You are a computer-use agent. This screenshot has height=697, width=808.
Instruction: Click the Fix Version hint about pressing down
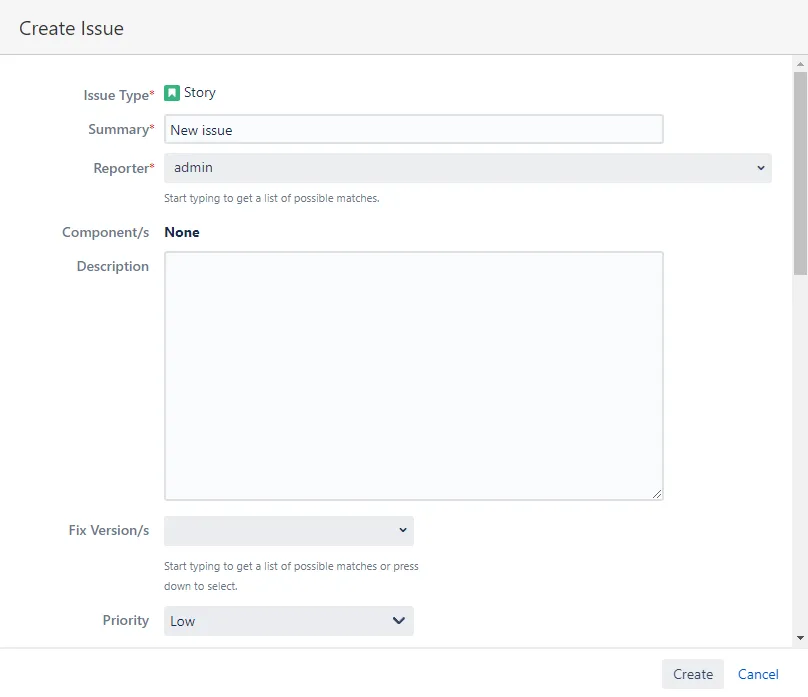pyautogui.click(x=291, y=576)
